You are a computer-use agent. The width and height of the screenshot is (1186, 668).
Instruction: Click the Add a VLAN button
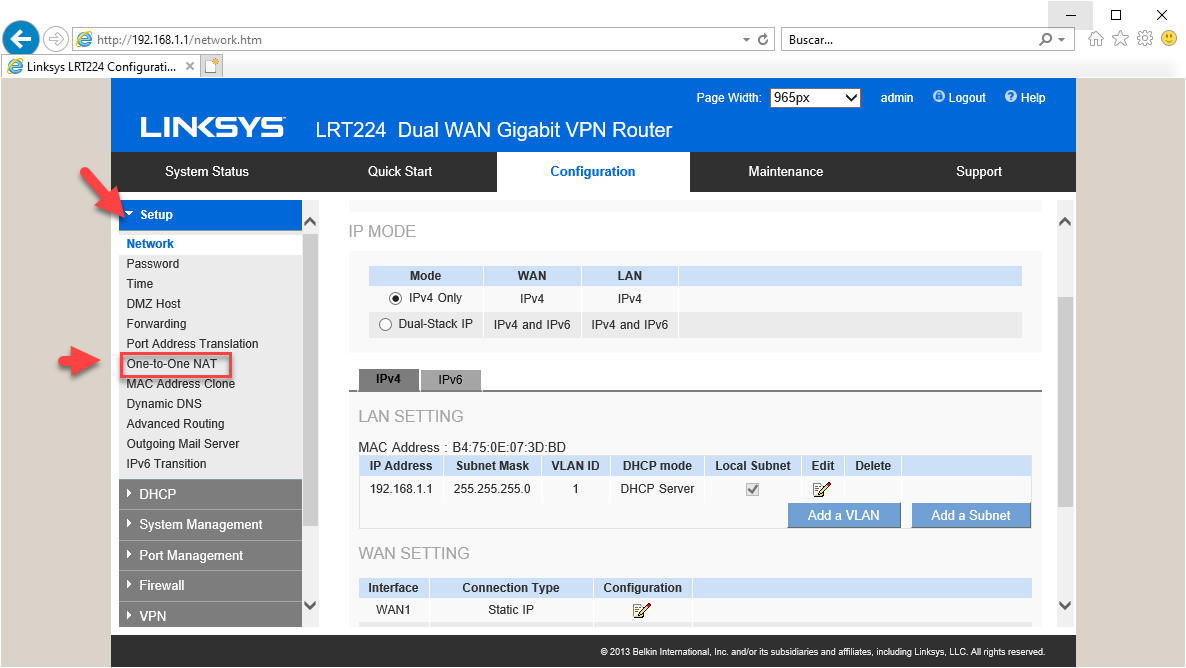coord(843,515)
